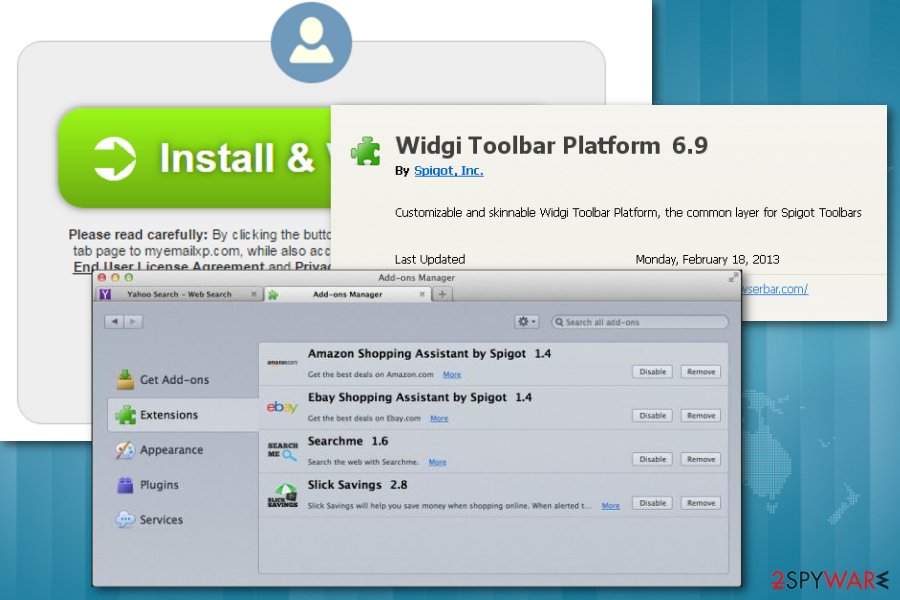Go forward using the right arrow button

133,322
